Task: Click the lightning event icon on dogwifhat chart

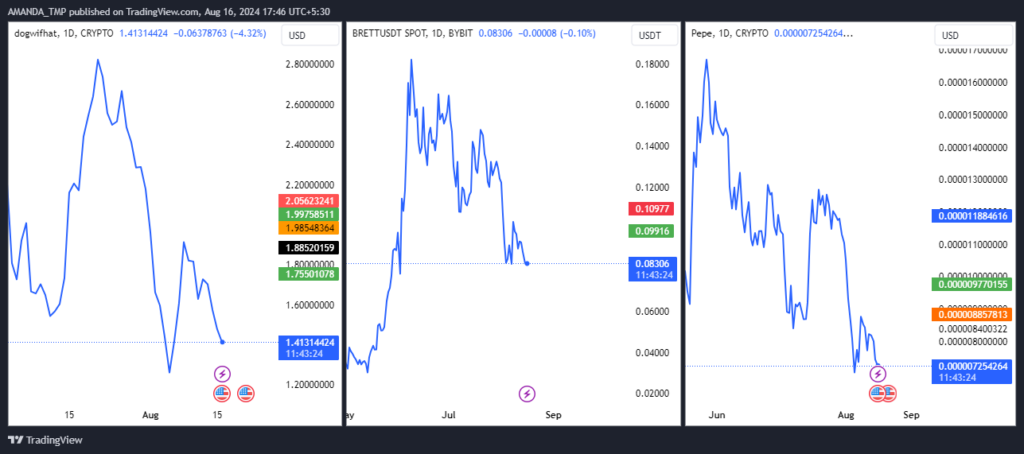Action: (223, 374)
